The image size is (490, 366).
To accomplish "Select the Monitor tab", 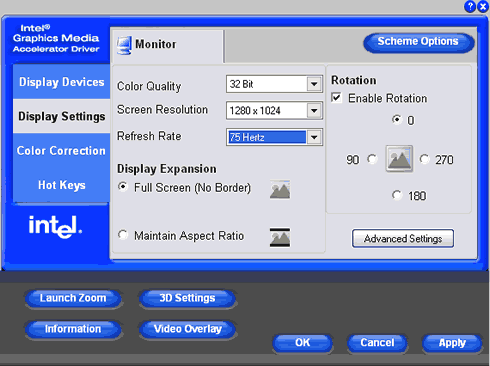I will click(168, 46).
